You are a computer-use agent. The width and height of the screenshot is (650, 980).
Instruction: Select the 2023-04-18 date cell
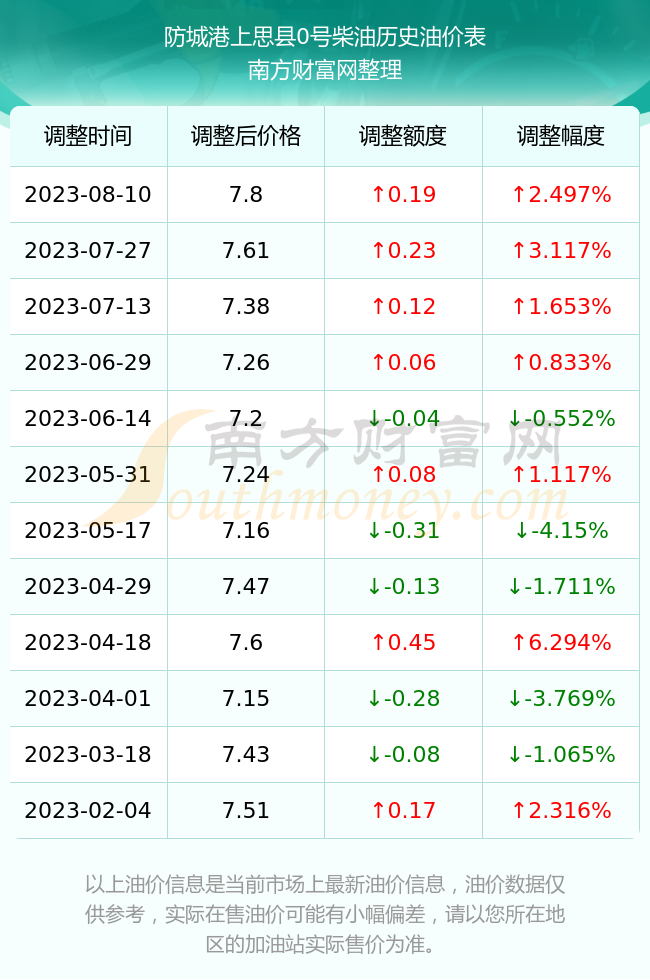tap(88, 642)
